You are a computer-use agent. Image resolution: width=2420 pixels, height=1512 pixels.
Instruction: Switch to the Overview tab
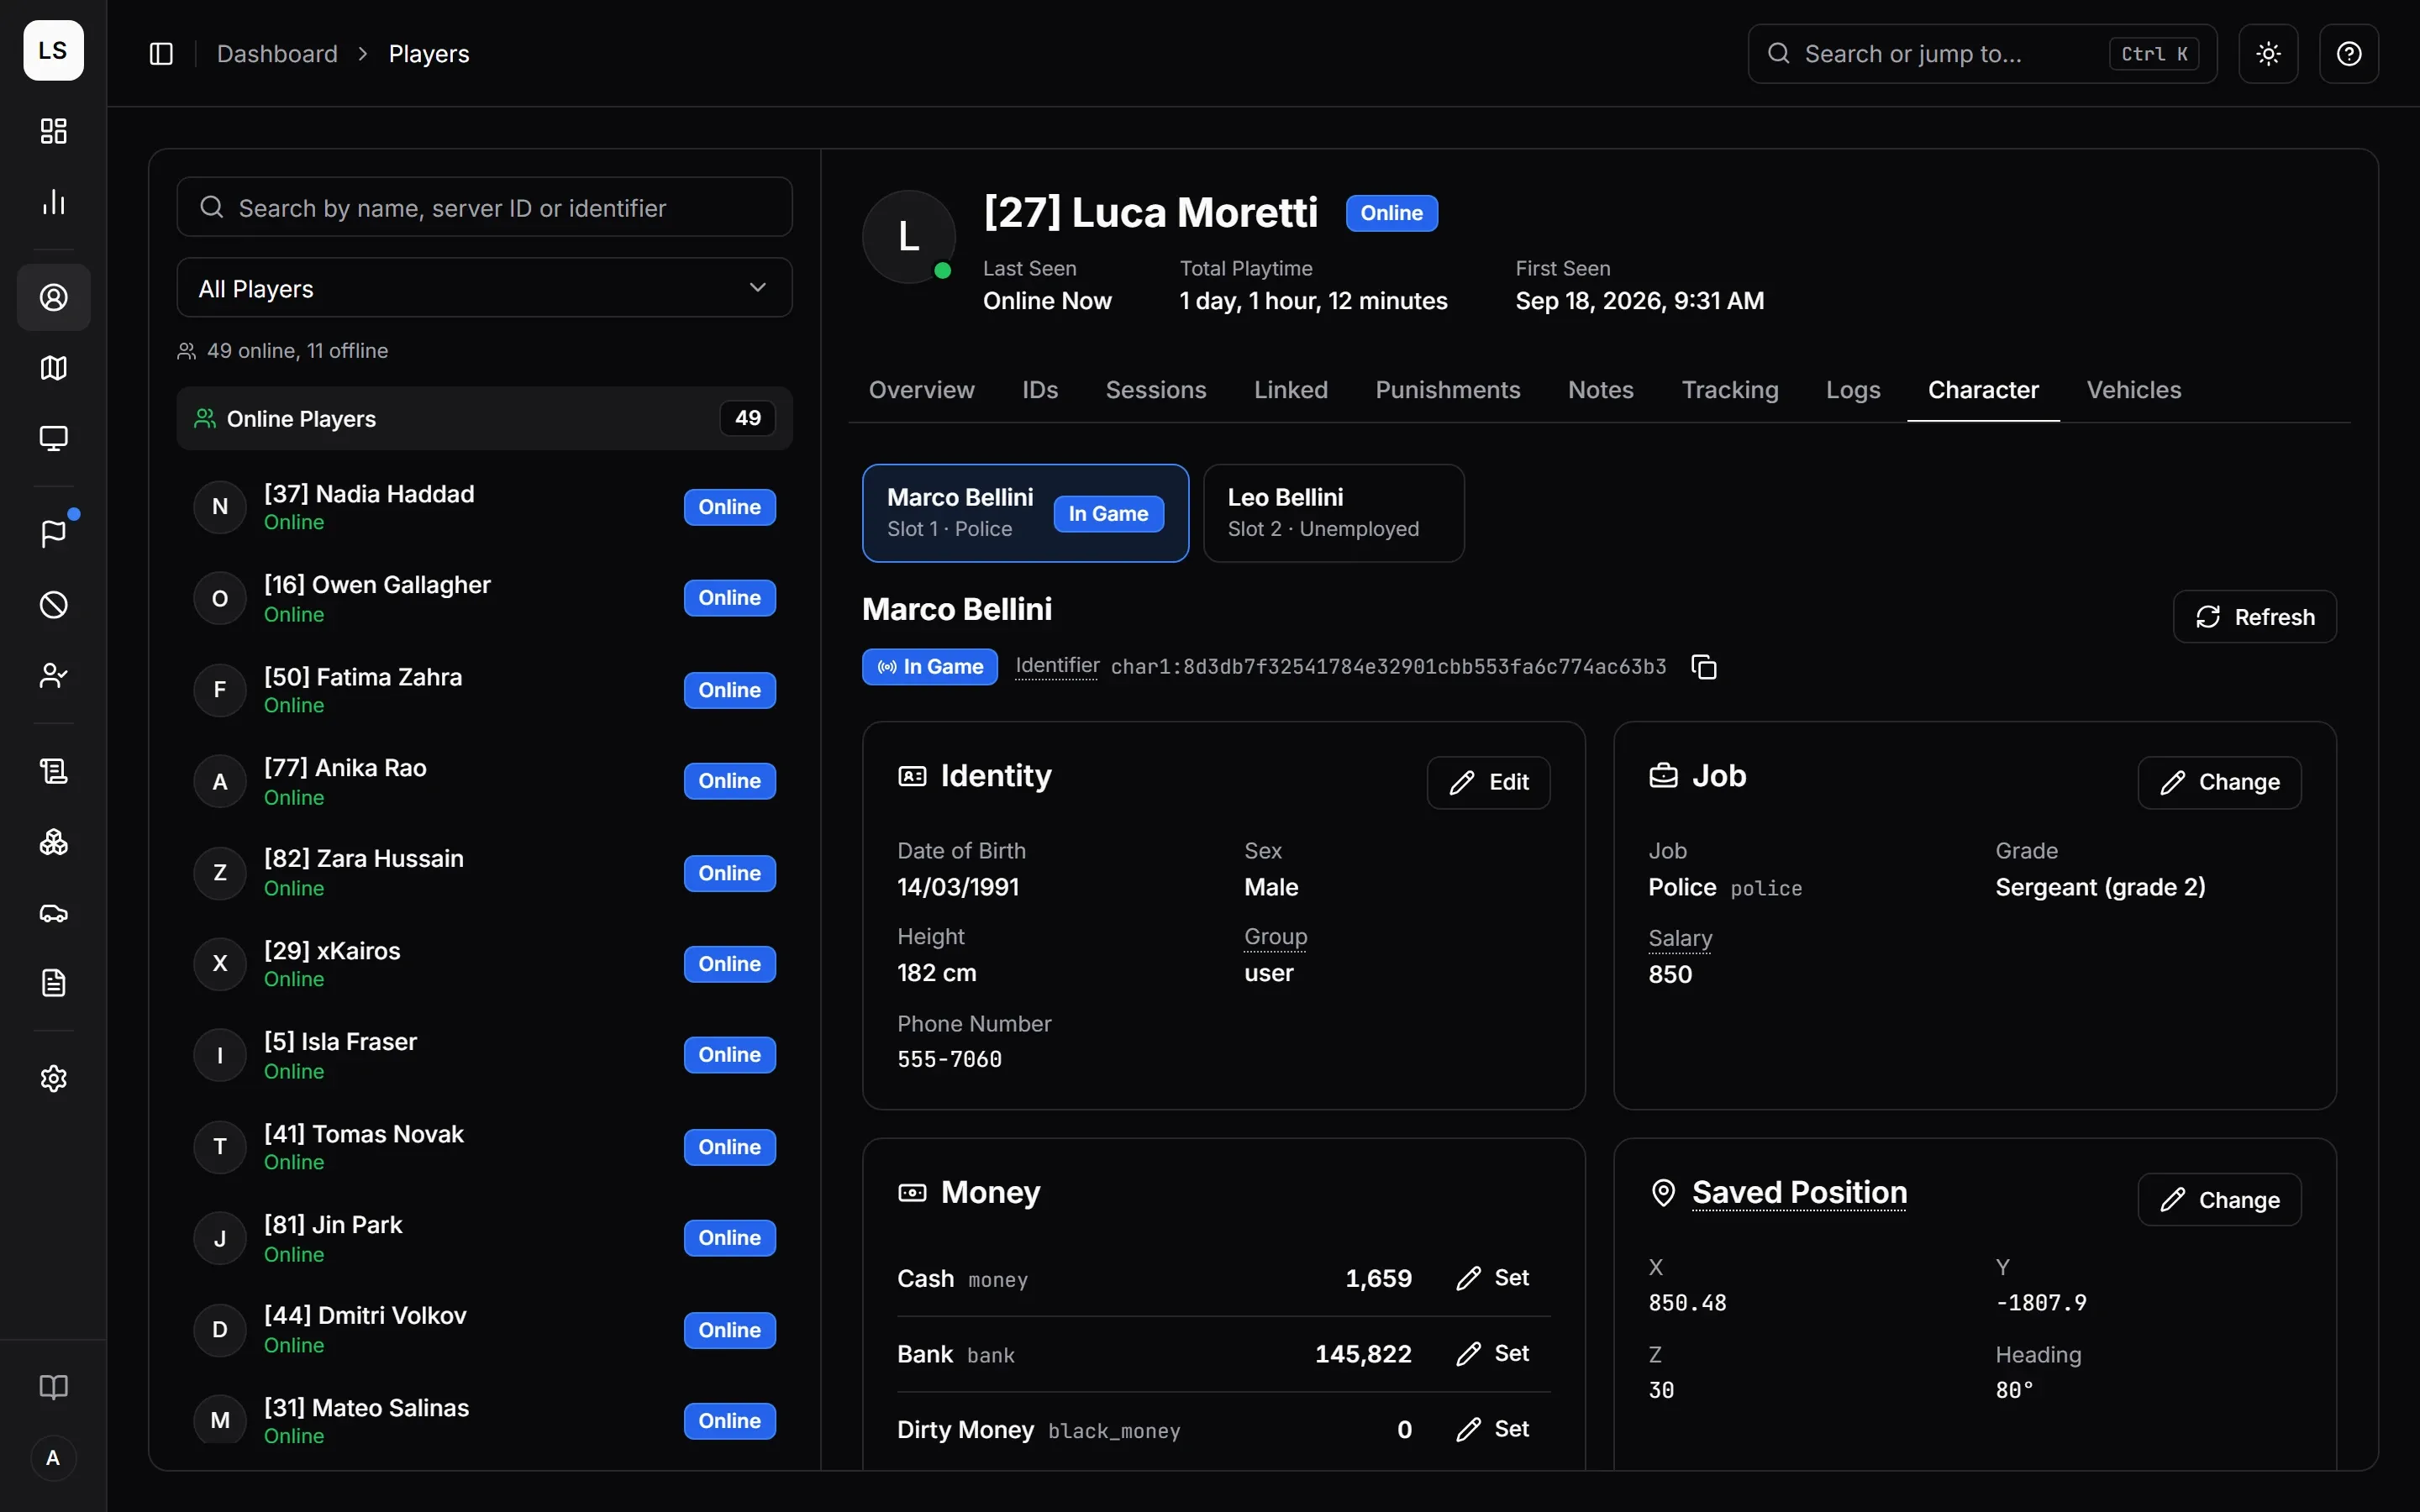pos(921,390)
